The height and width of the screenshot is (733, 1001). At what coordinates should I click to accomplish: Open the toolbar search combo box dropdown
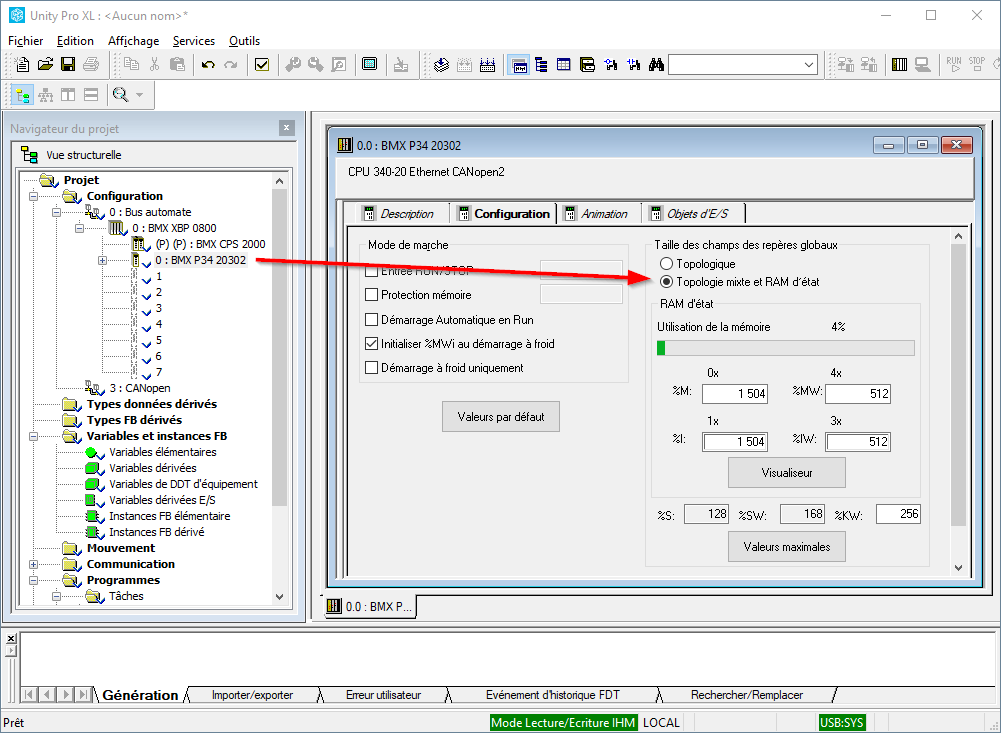pos(808,65)
